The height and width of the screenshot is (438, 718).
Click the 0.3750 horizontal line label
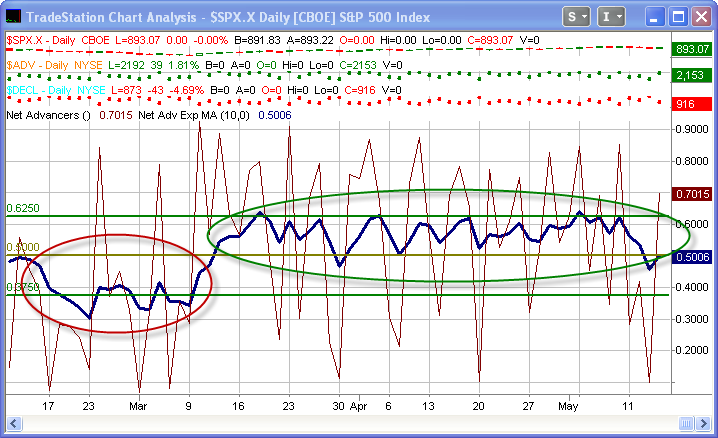point(23,287)
